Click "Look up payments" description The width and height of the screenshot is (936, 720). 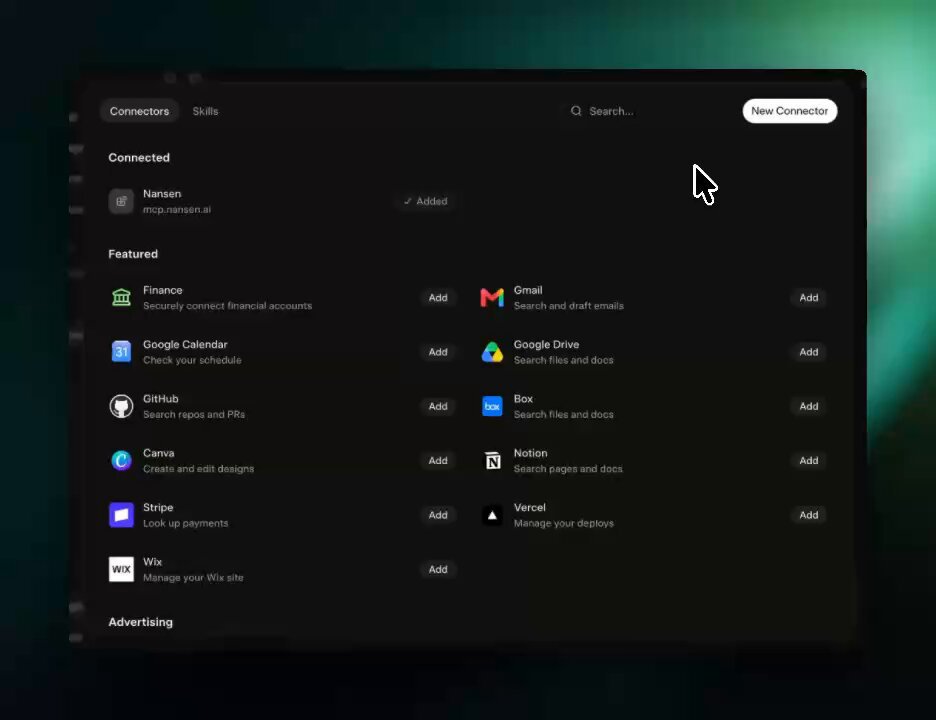[x=186, y=523]
